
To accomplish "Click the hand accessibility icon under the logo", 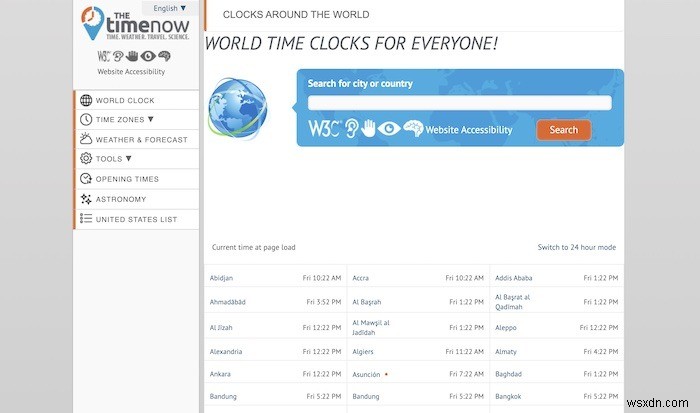I will pyautogui.click(x=132, y=56).
